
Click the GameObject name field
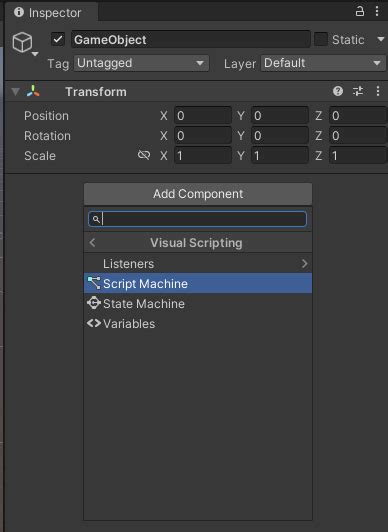click(x=190, y=39)
